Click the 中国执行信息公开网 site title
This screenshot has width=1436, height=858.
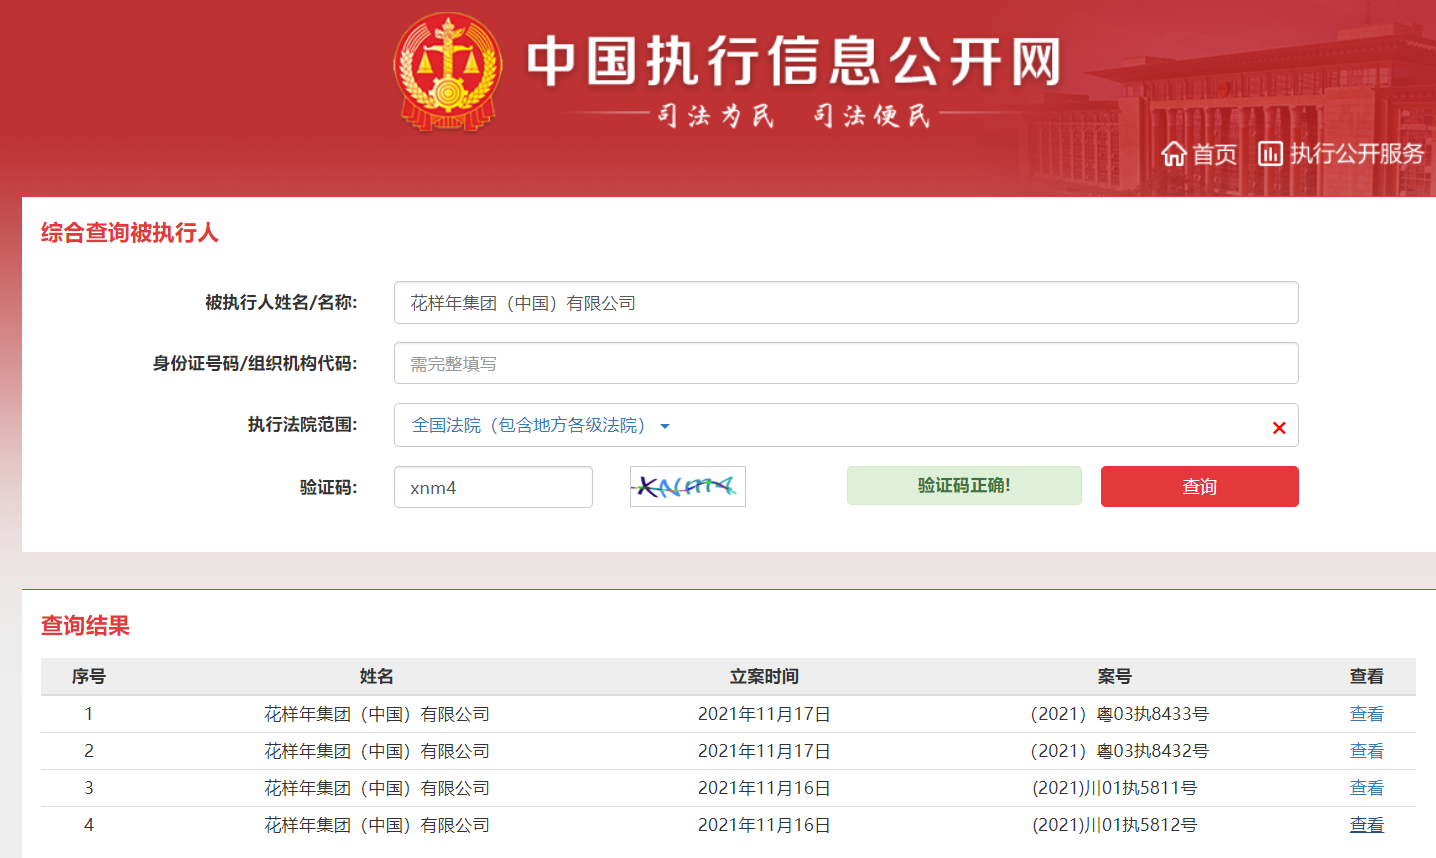click(x=794, y=62)
